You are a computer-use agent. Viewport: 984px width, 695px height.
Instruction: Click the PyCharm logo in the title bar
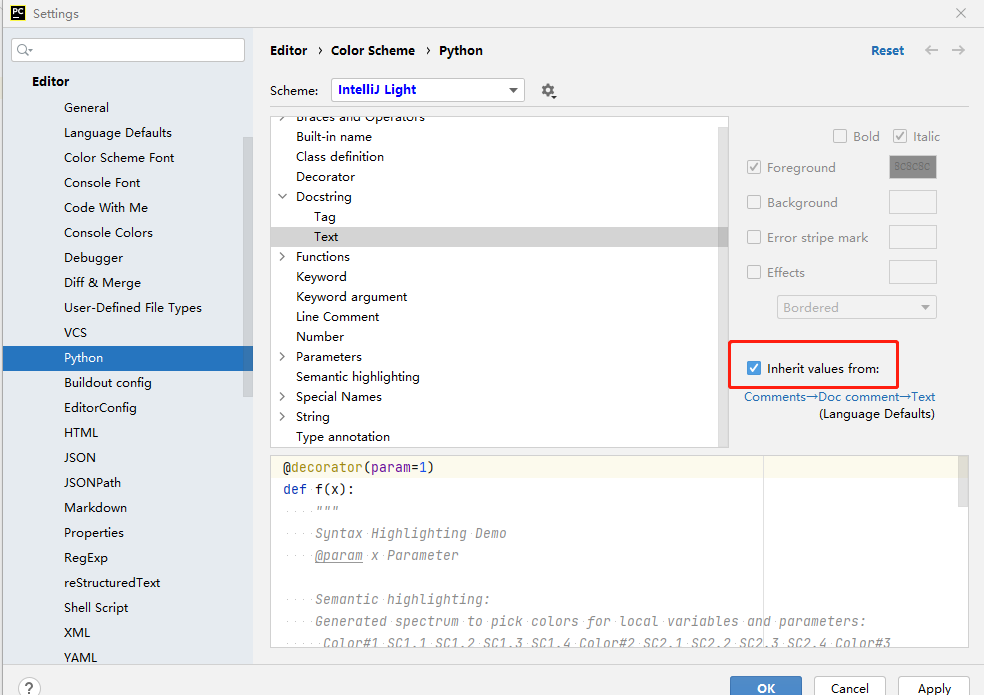point(18,13)
